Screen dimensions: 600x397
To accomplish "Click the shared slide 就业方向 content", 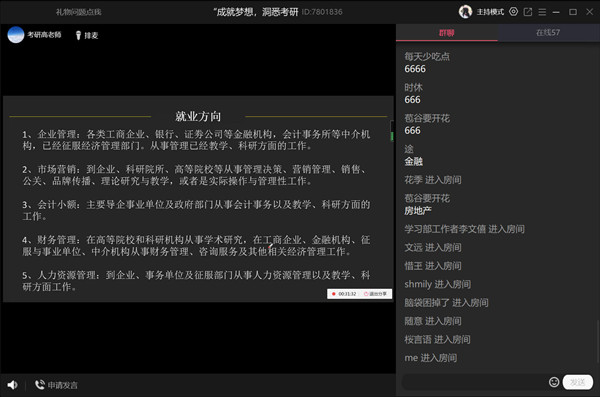I will 198,199.
